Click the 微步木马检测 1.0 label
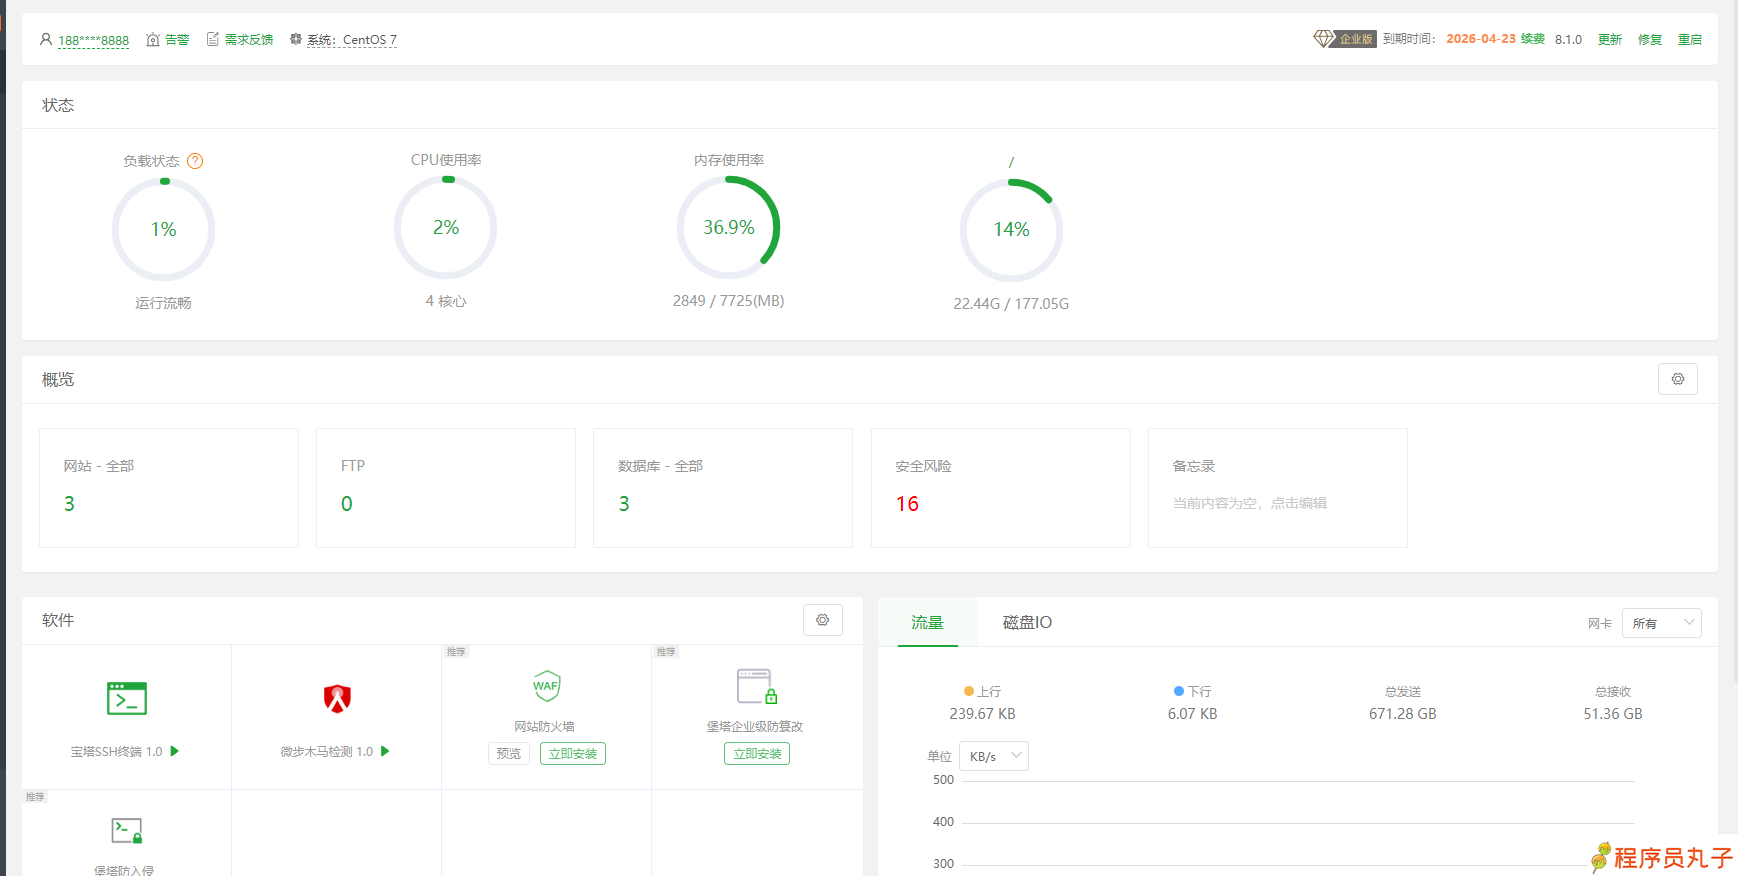The height and width of the screenshot is (876, 1738). pyautogui.click(x=326, y=752)
